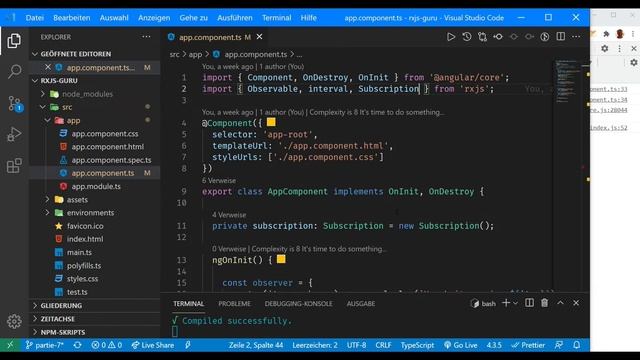The image size is (640, 360).
Task: Synchronize changes icon in status bar
Action: 77,345
